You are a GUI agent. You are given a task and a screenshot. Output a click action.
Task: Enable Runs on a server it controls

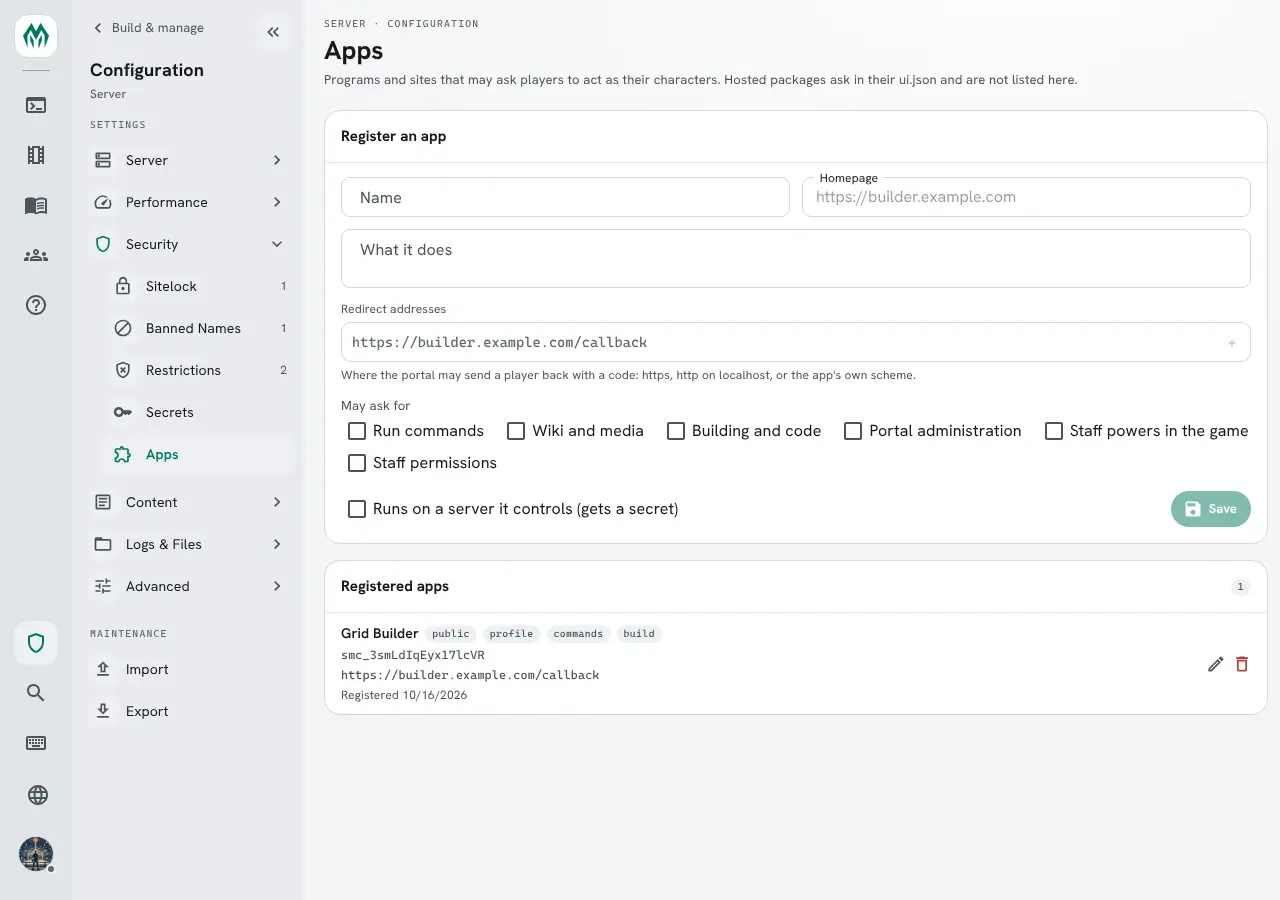point(357,509)
